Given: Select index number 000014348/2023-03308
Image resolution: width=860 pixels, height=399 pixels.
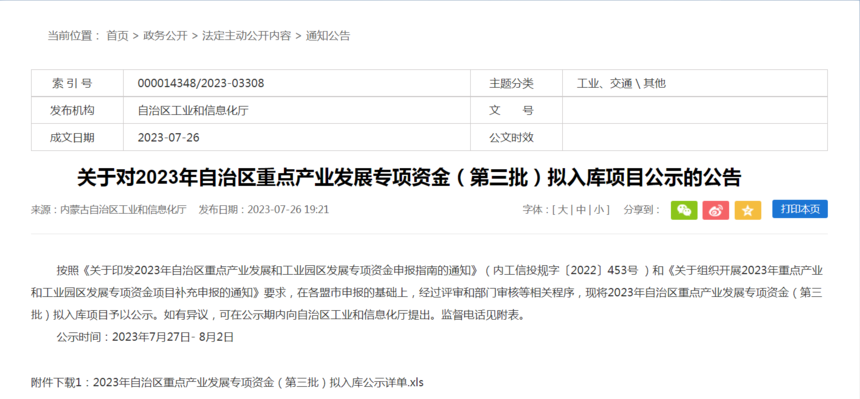Looking at the screenshot, I should [x=201, y=83].
